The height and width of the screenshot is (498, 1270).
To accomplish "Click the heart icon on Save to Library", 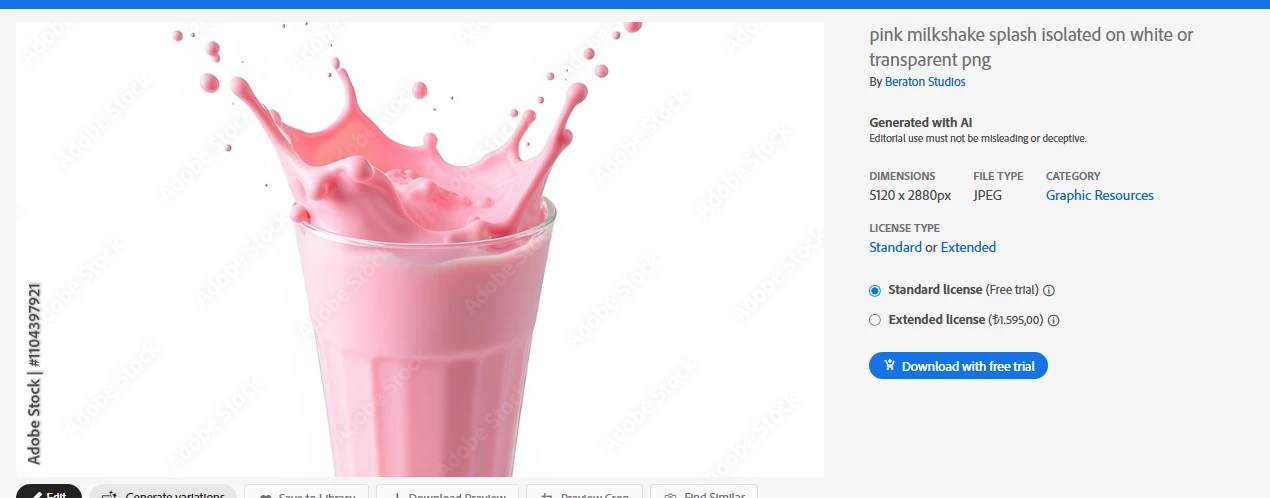I will 265,496.
